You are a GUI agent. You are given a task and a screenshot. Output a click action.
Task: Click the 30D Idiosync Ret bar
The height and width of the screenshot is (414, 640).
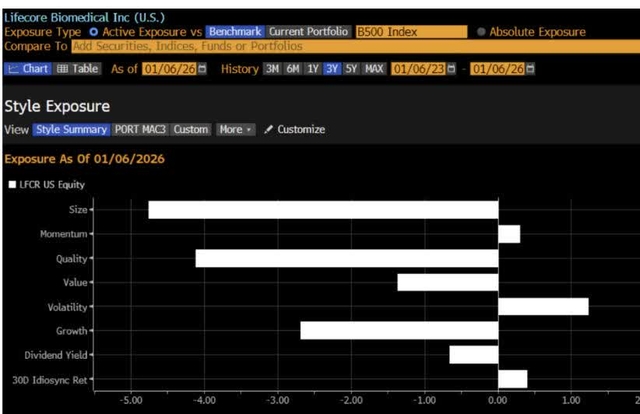513,379
